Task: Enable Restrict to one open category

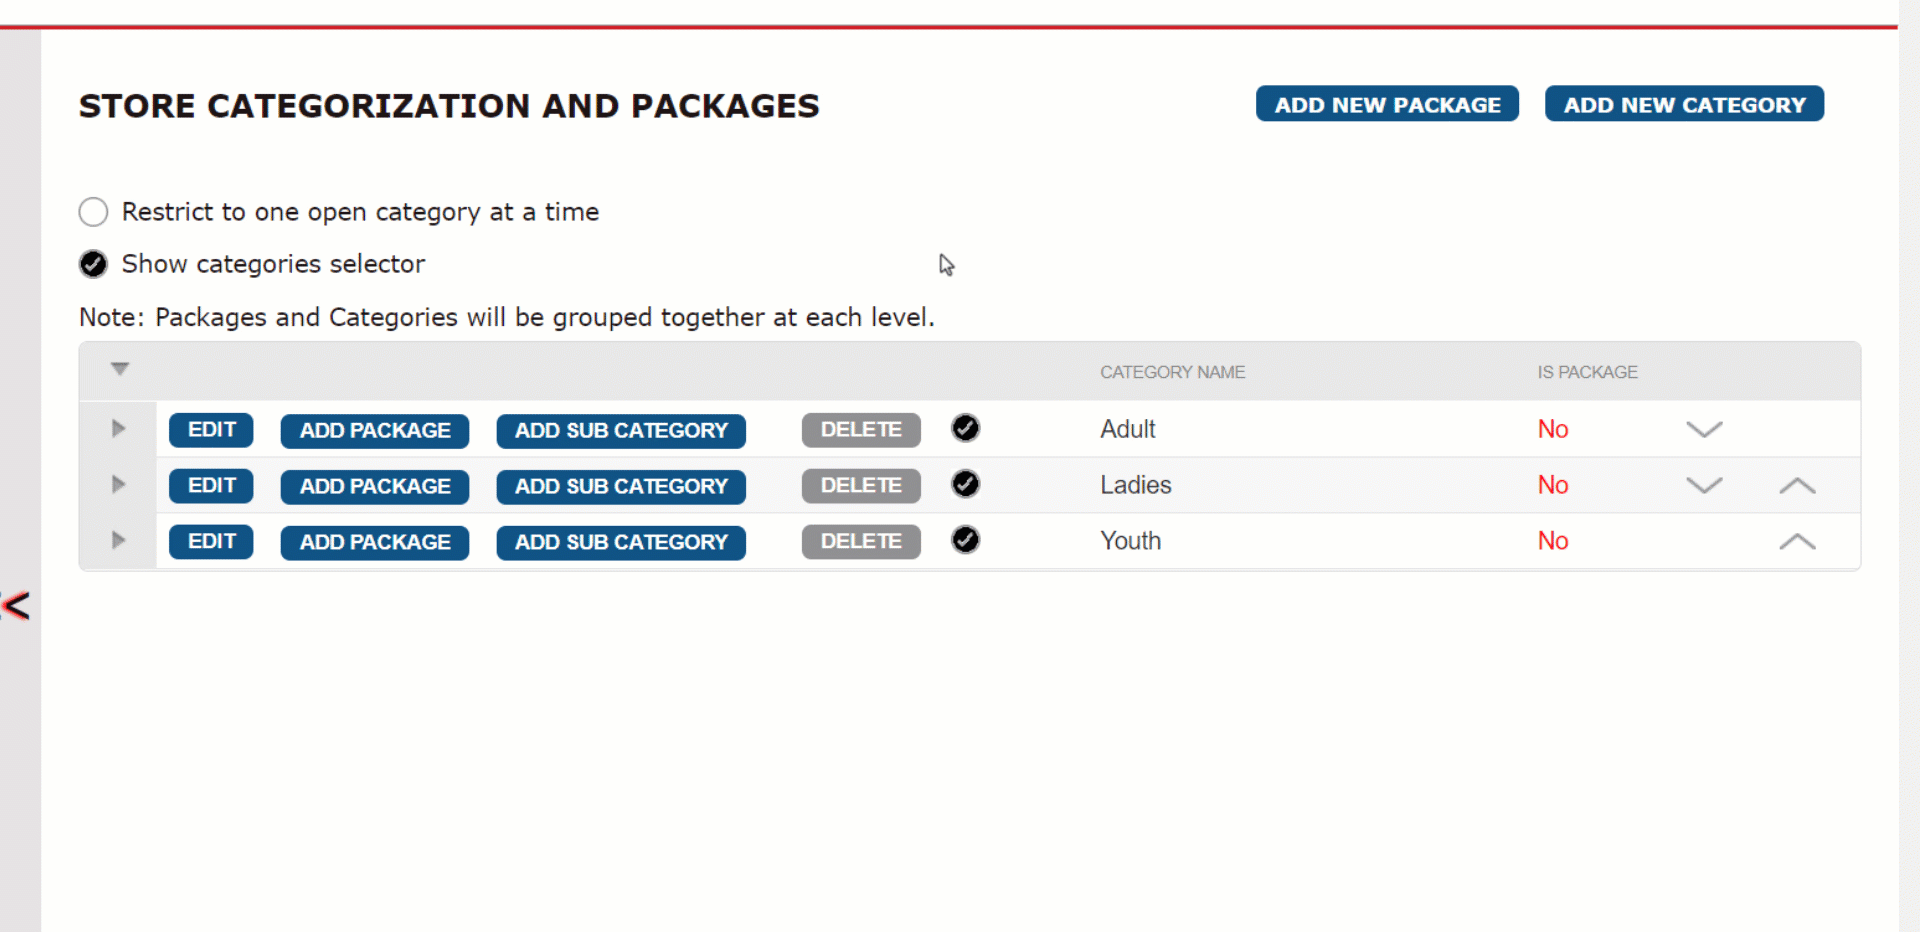Action: 93,212
